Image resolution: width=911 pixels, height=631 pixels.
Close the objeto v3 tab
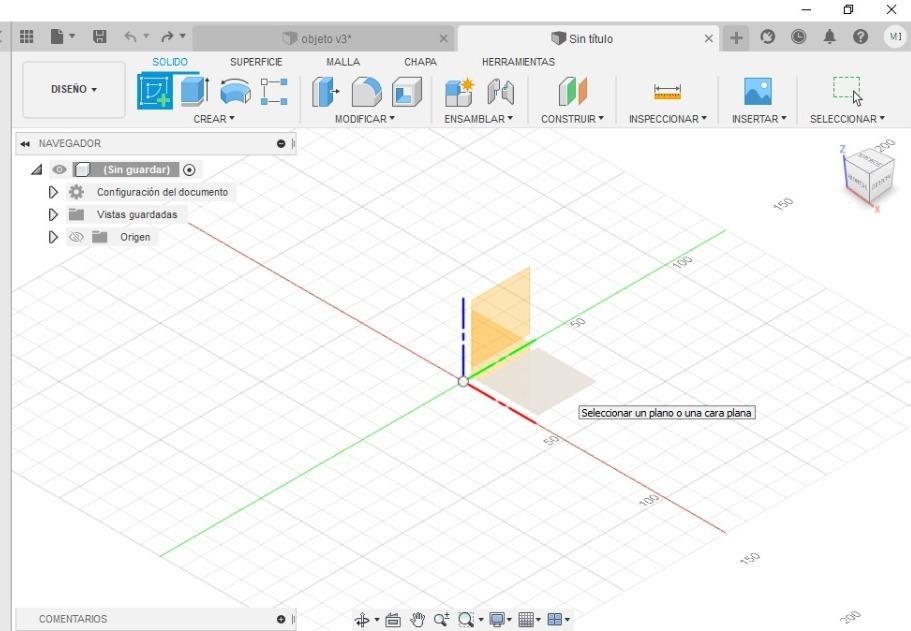click(x=443, y=39)
